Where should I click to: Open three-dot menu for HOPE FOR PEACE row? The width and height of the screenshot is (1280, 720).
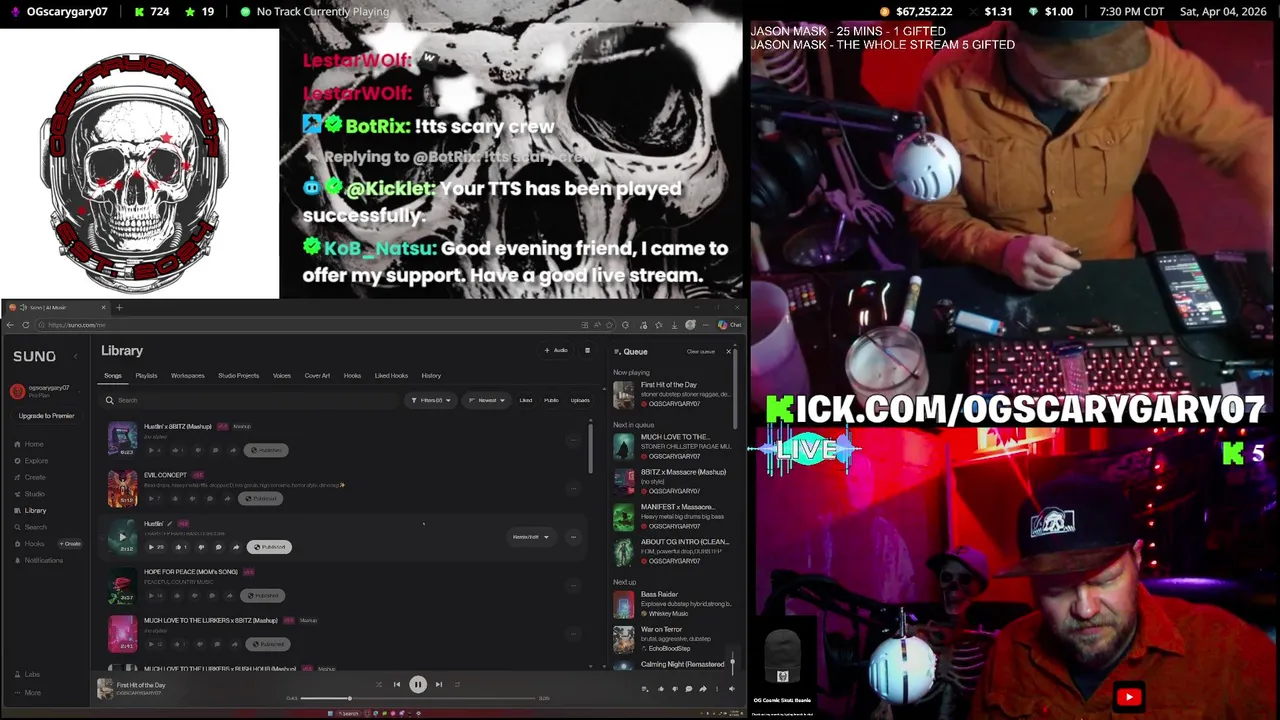pos(573,585)
